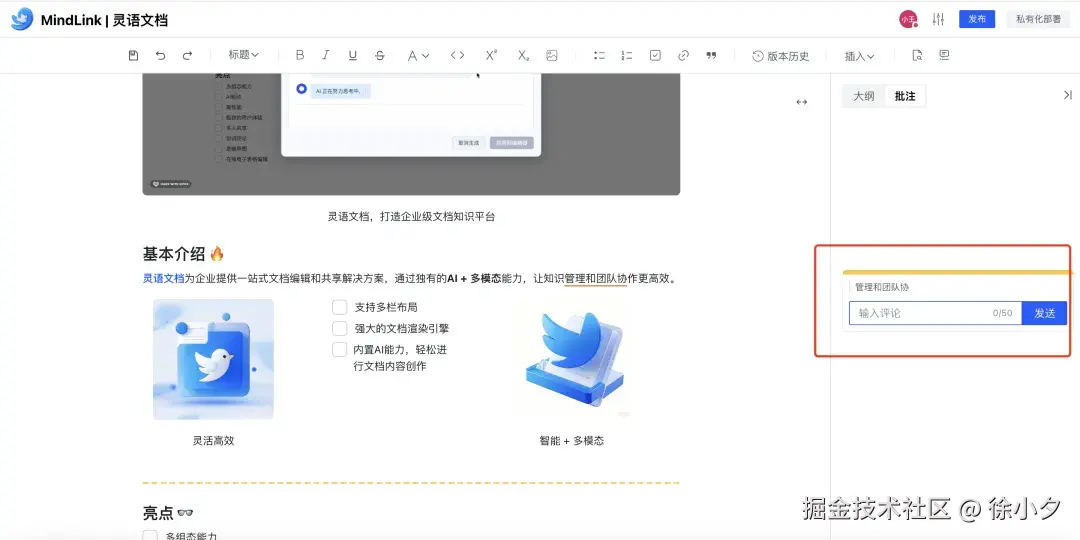
Task: Click the blue 发布 publish button
Action: (x=977, y=19)
